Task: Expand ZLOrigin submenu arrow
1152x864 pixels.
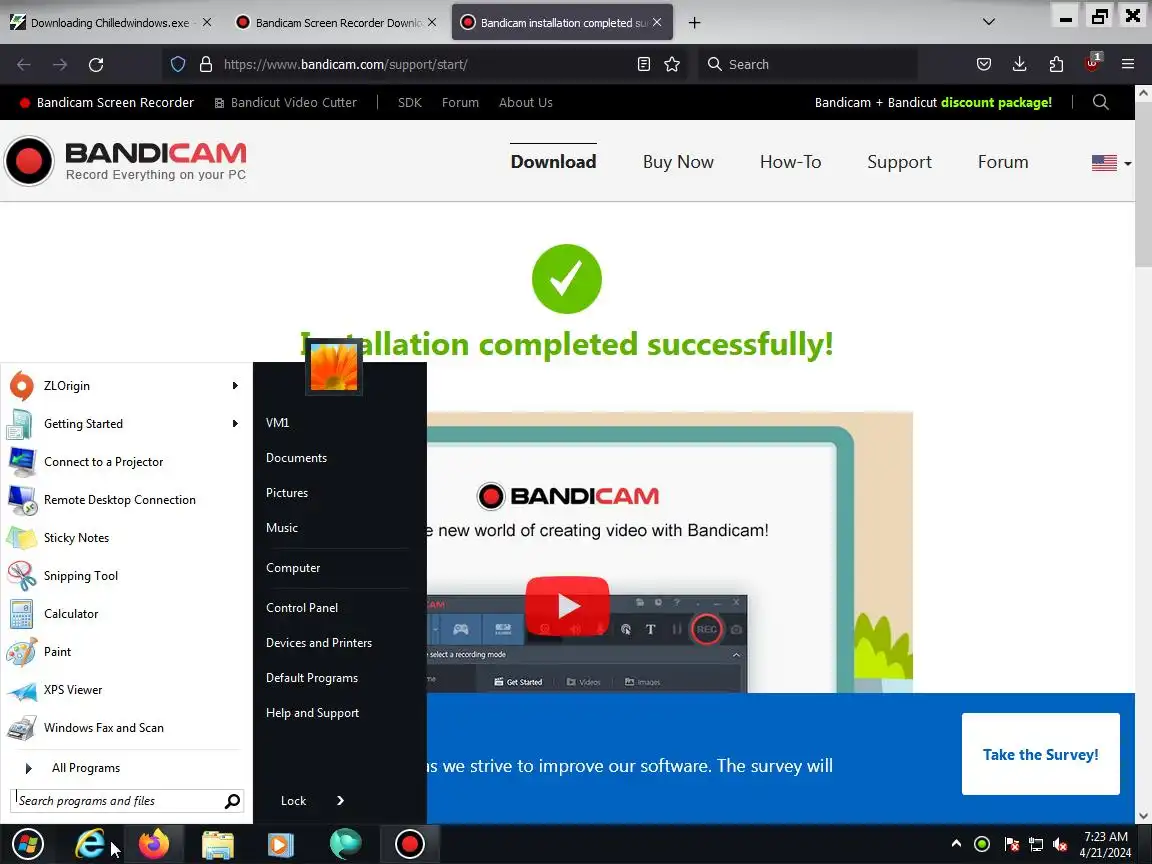Action: click(235, 386)
